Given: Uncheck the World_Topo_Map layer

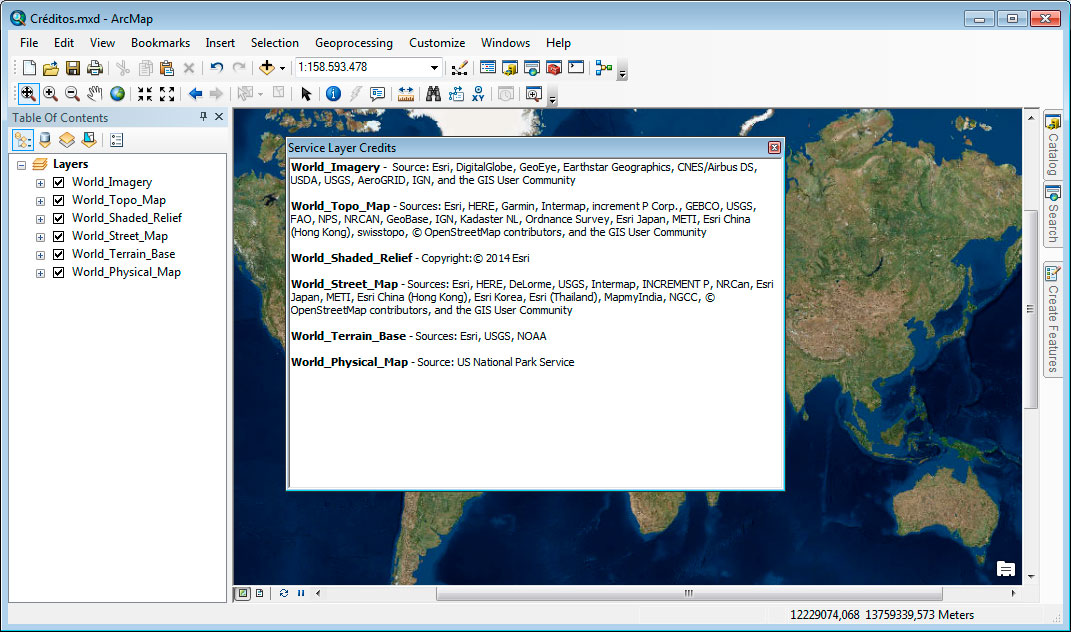Looking at the screenshot, I should pyautogui.click(x=59, y=200).
